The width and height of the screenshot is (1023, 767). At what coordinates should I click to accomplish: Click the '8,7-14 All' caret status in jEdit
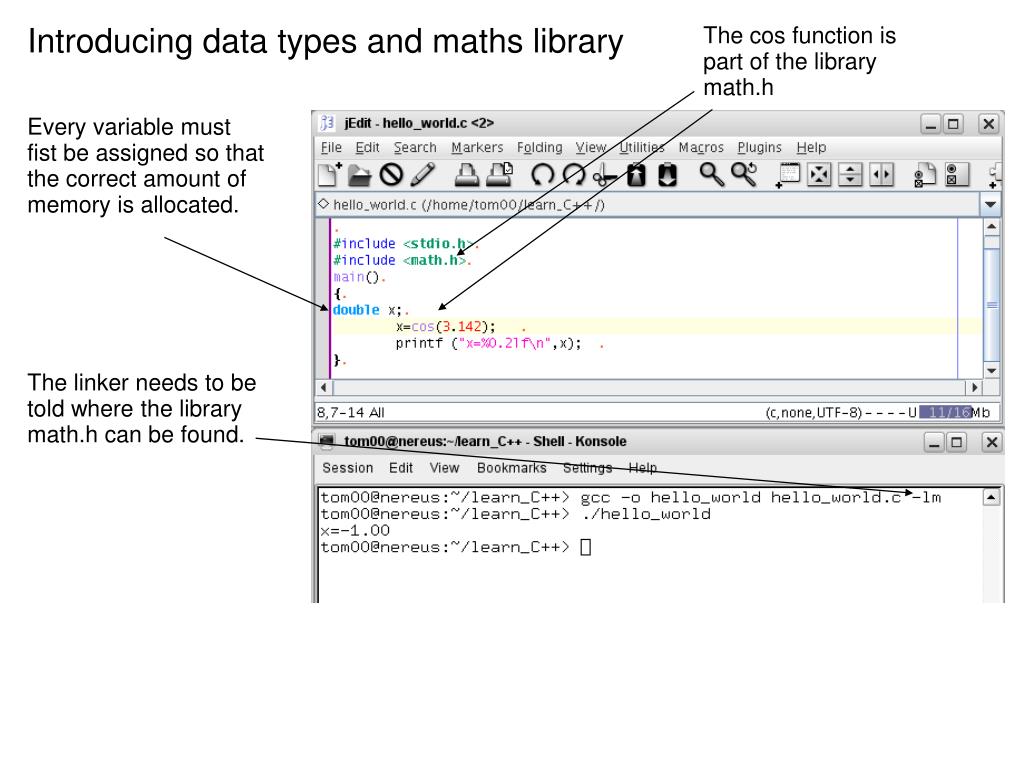point(350,412)
